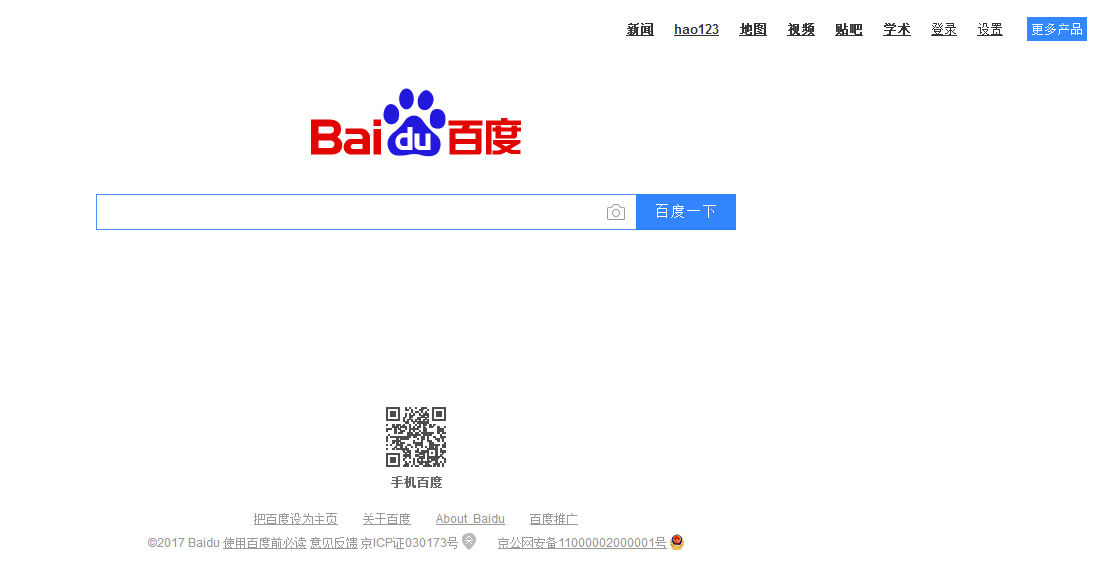Open the 关于百度 footer link
1099x571 pixels.
386,519
